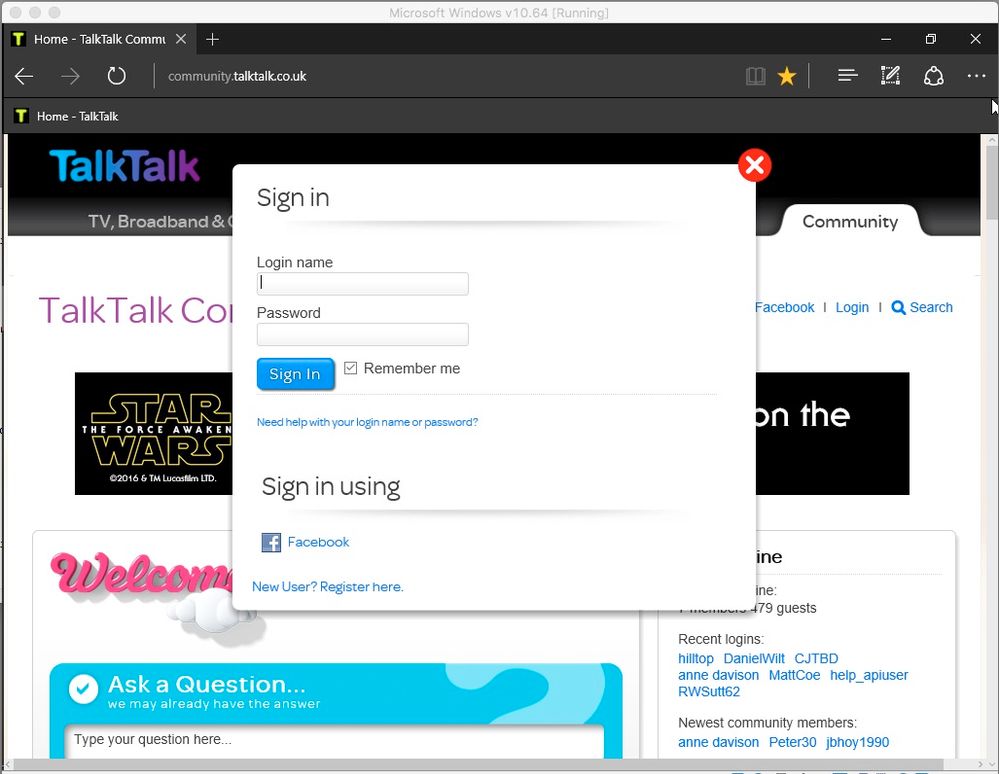Open help_apiuser profile link
Viewport: 999px width, 774px height.
[869, 675]
